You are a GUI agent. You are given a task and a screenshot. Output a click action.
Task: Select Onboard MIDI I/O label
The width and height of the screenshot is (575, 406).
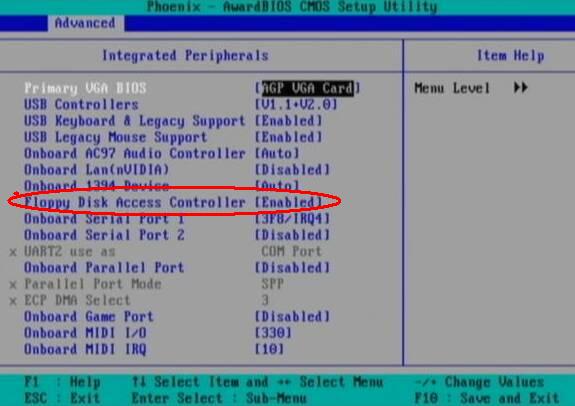coord(85,333)
